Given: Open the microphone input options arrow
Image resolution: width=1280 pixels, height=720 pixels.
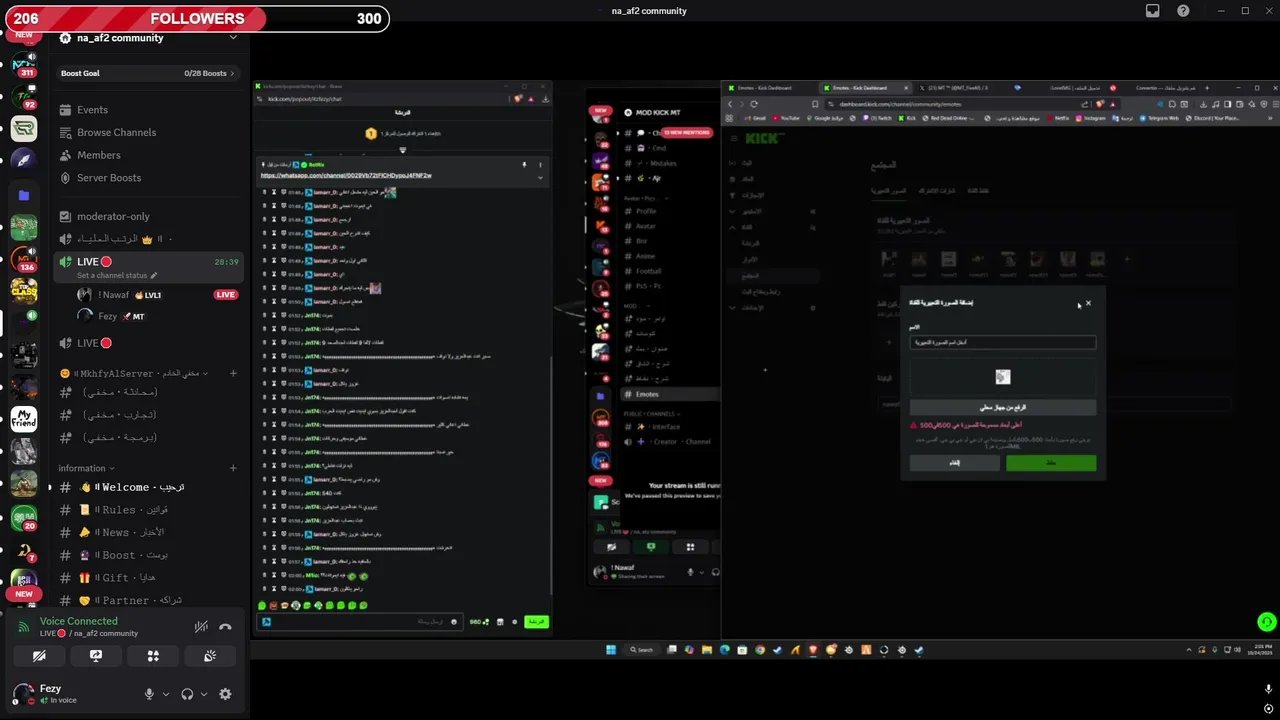Looking at the screenshot, I should pos(166,694).
